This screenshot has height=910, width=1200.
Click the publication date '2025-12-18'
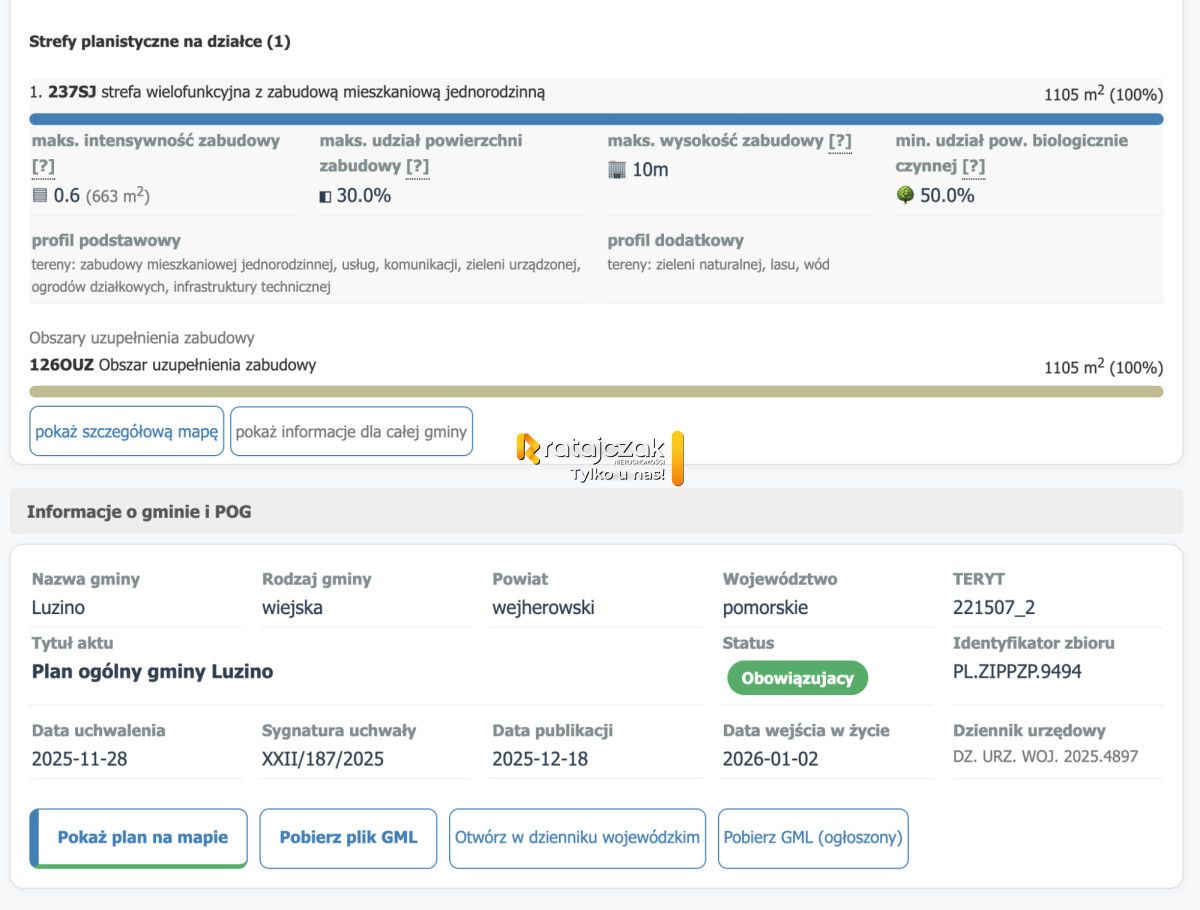tap(540, 759)
